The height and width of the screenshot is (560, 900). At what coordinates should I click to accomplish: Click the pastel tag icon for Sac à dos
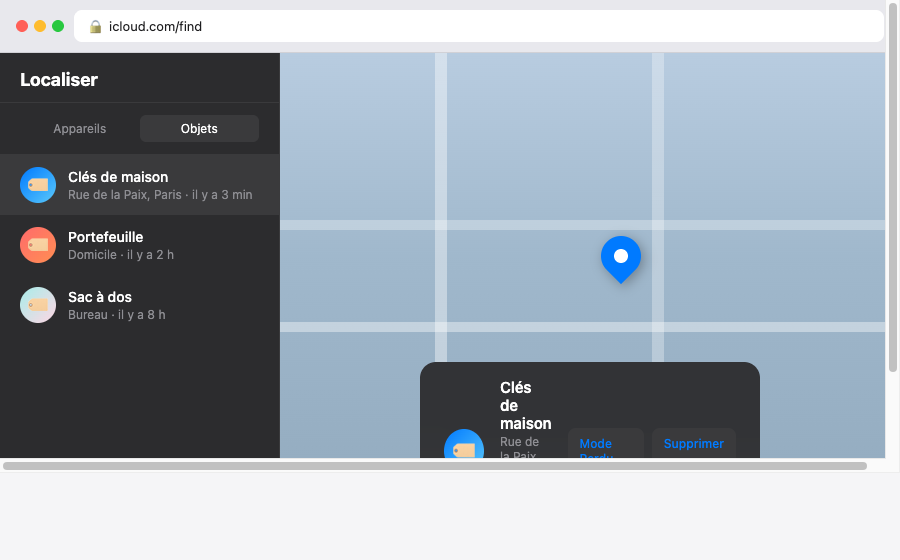click(38, 305)
